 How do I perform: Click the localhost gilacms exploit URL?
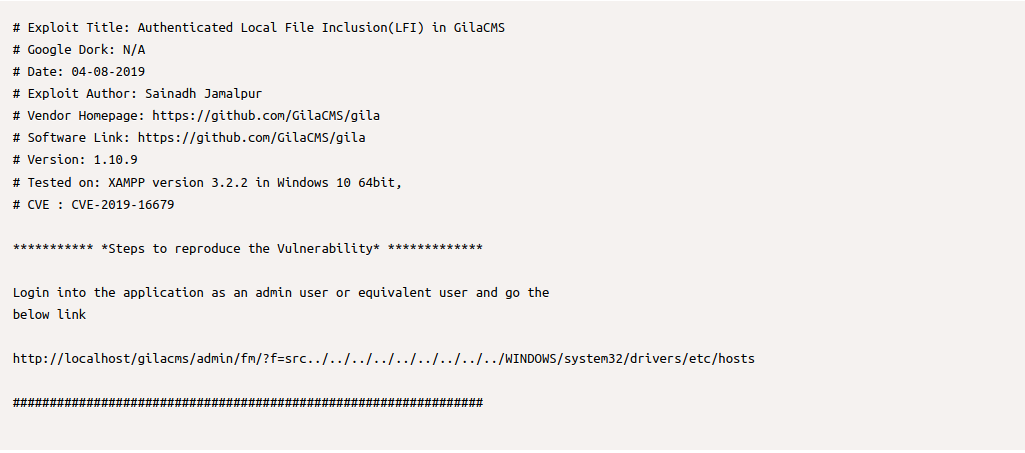click(384, 358)
